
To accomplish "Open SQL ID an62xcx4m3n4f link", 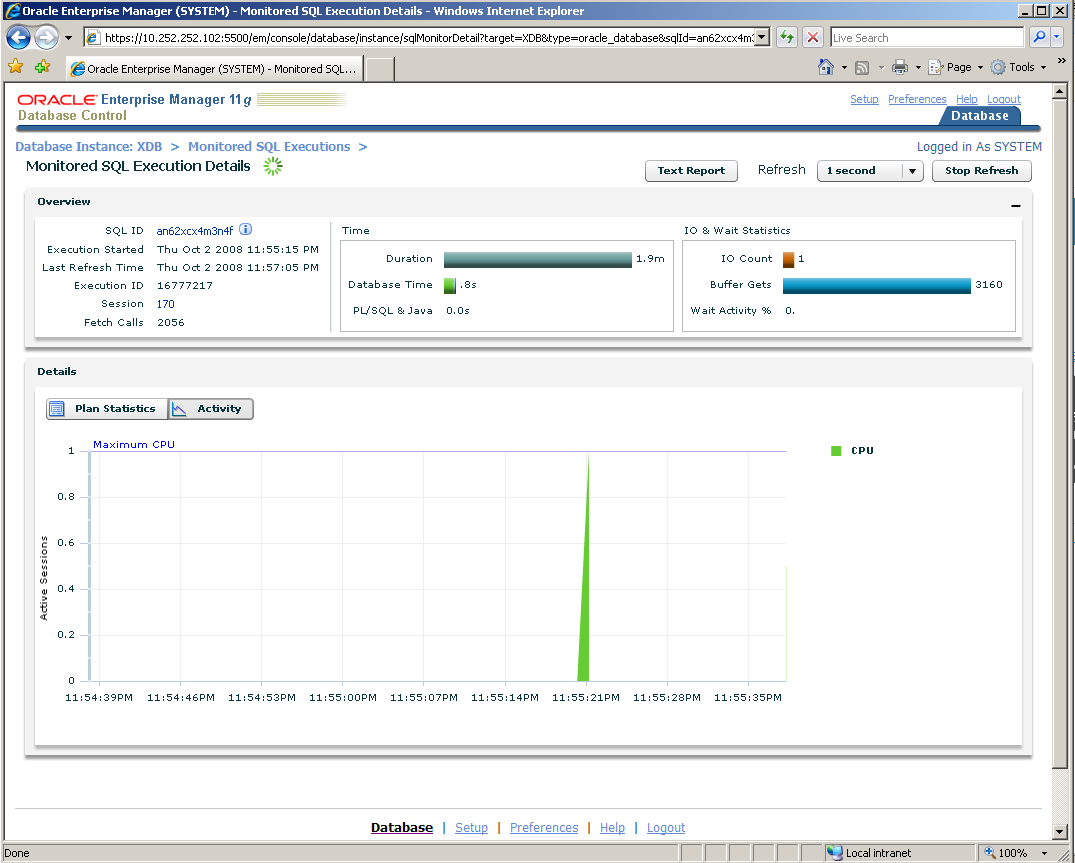I will click(x=195, y=231).
